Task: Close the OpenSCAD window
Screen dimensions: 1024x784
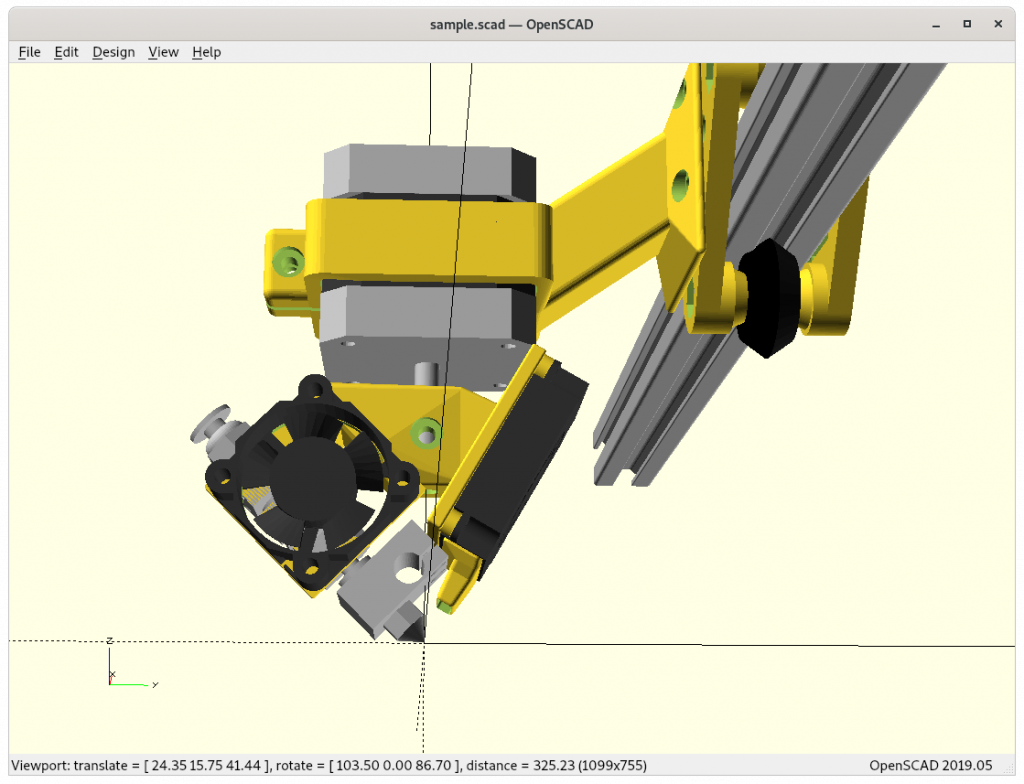Action: (998, 24)
